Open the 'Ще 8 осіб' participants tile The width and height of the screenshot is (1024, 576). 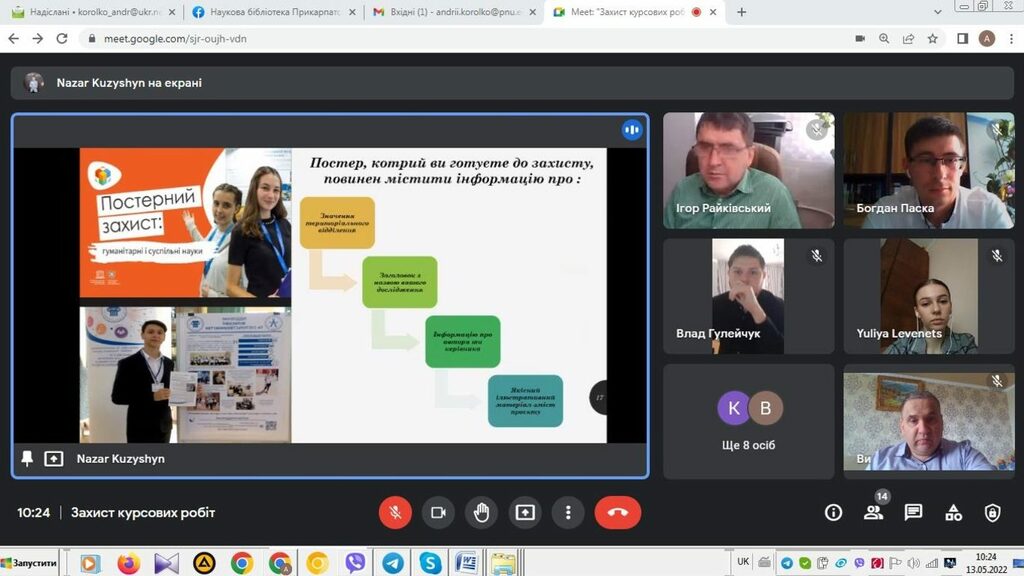click(748, 421)
